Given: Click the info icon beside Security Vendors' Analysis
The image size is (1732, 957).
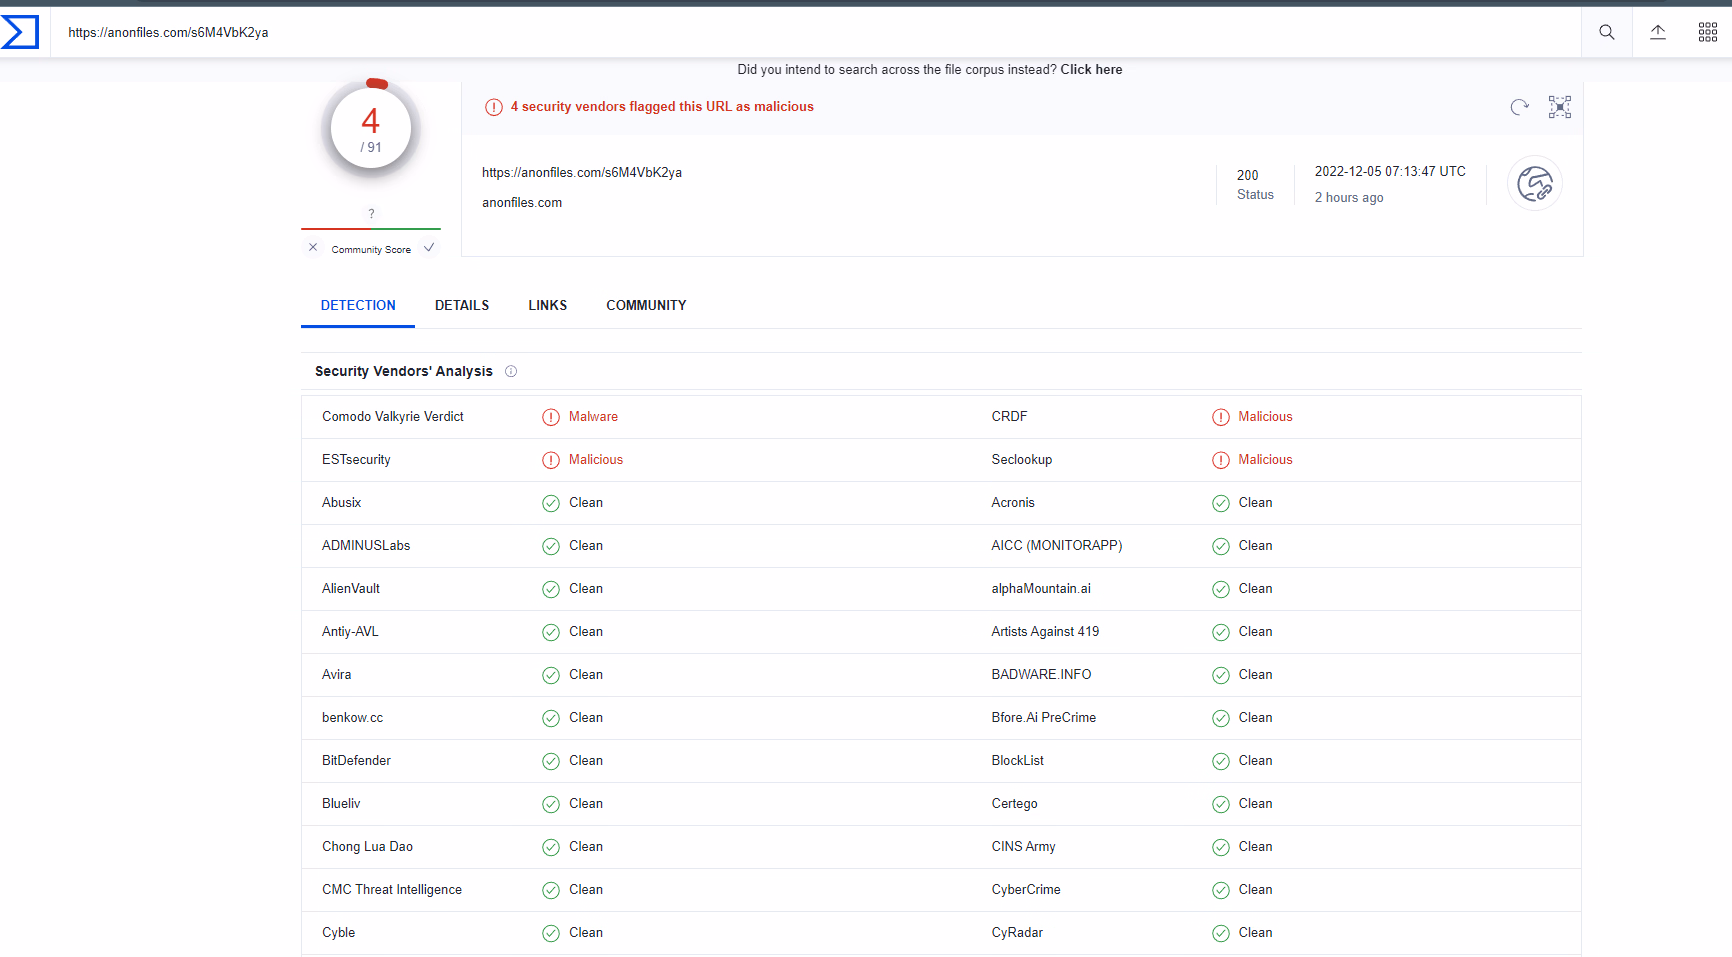Looking at the screenshot, I should pos(511,372).
